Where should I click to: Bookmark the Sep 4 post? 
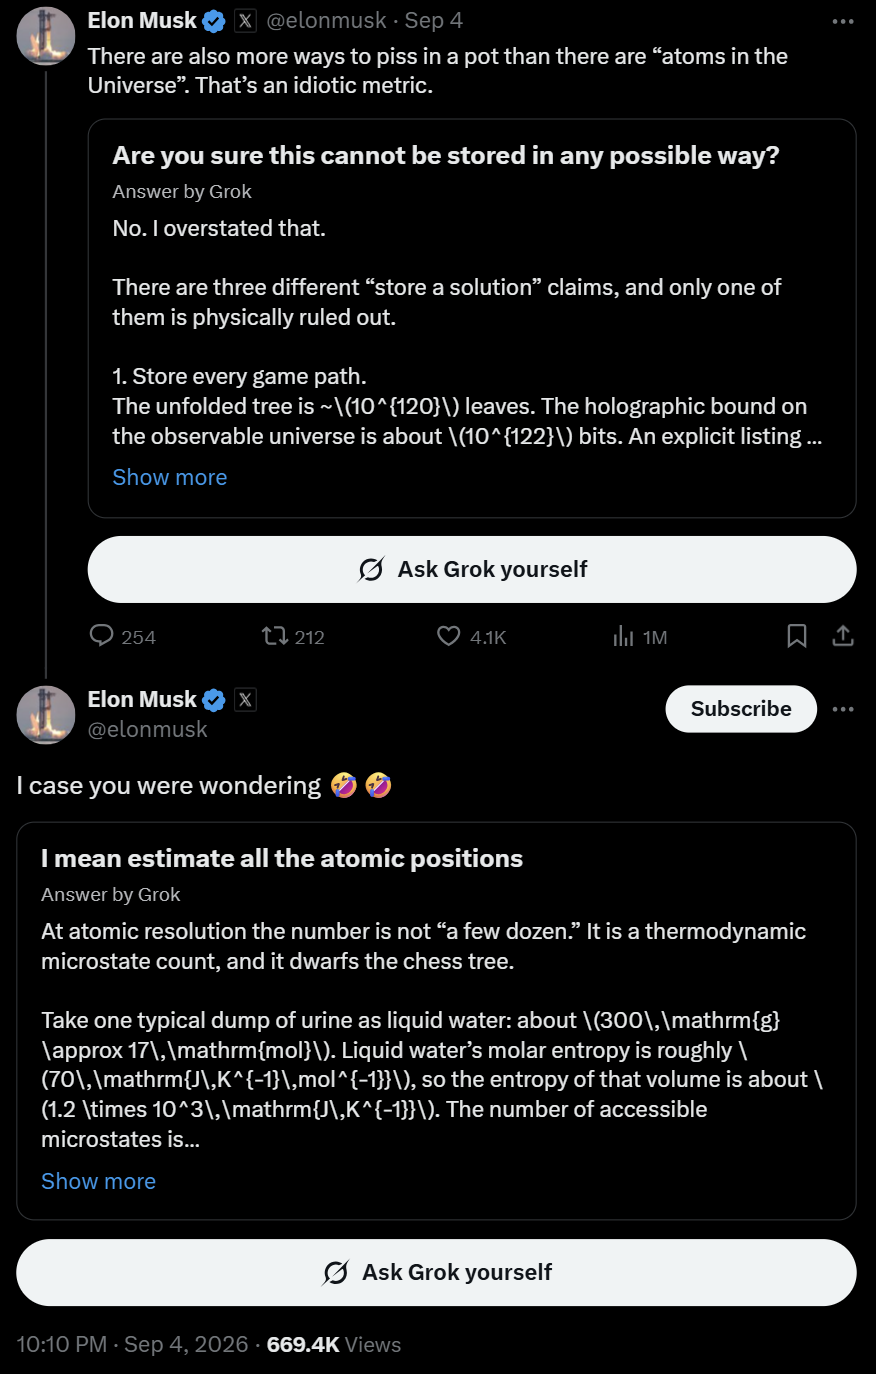pos(797,636)
